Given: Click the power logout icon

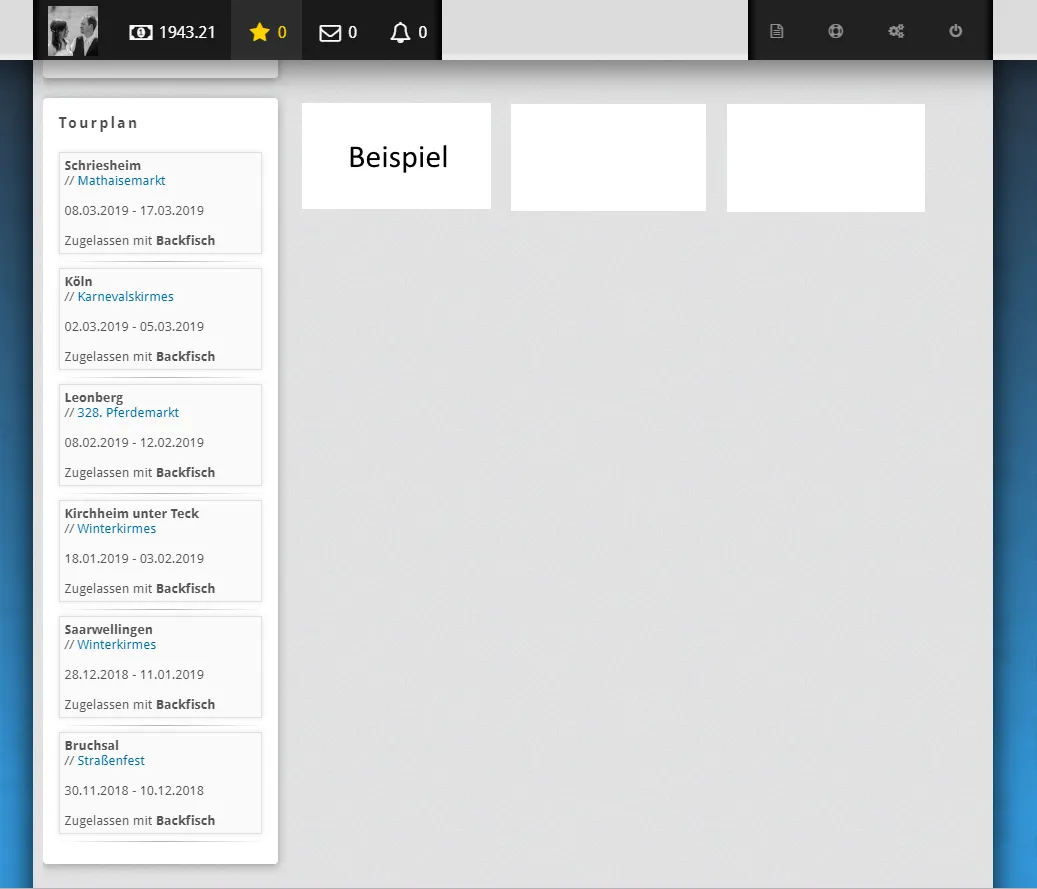Looking at the screenshot, I should pos(956,31).
